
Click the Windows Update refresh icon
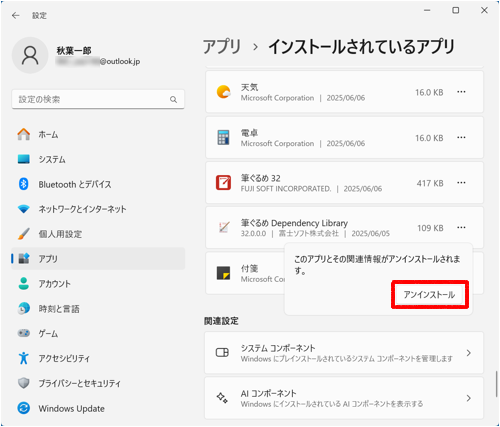[24, 408]
